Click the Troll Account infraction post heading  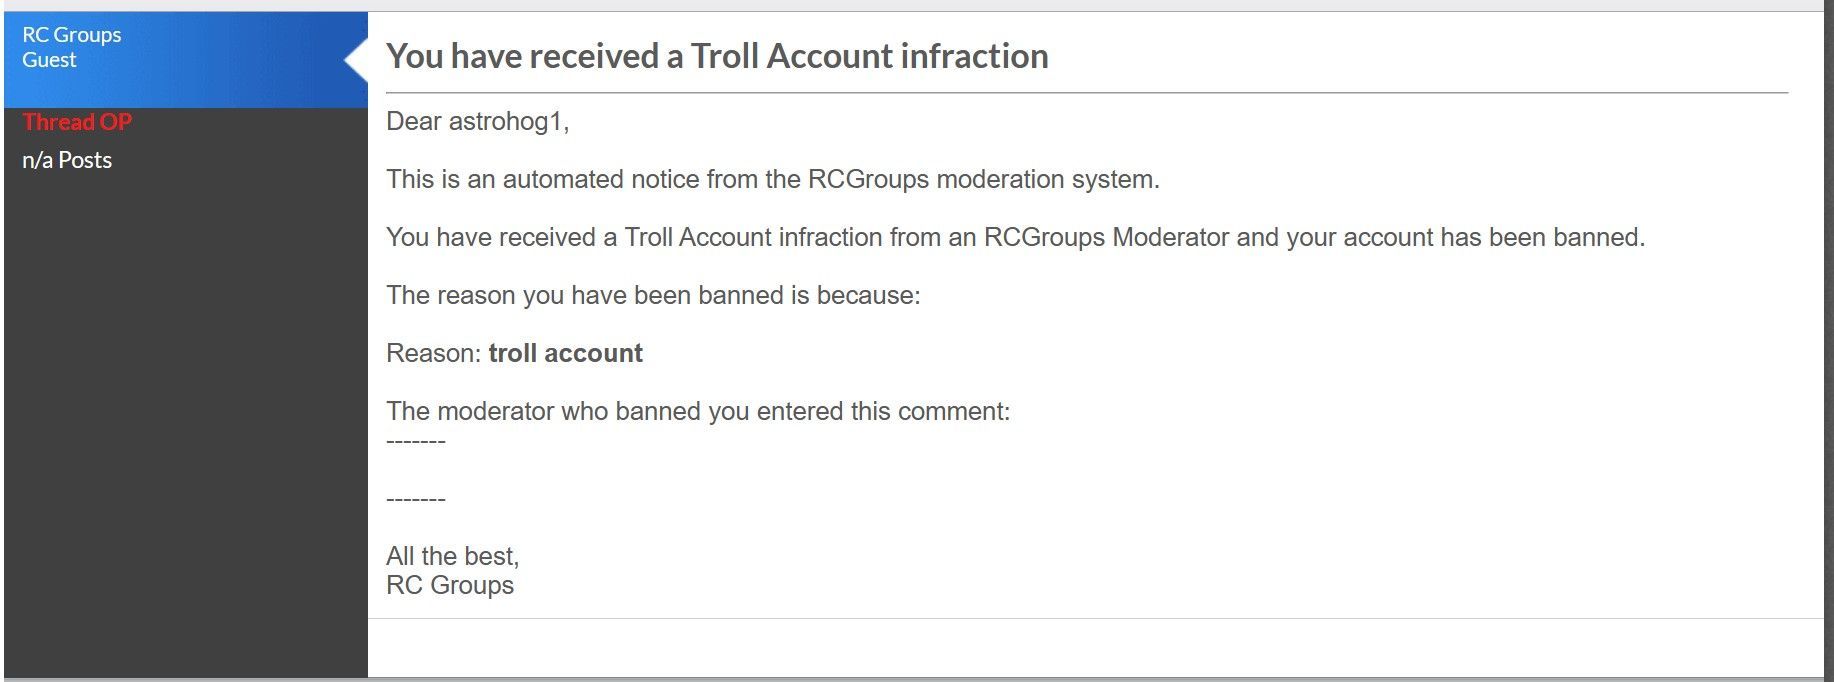[x=717, y=56]
